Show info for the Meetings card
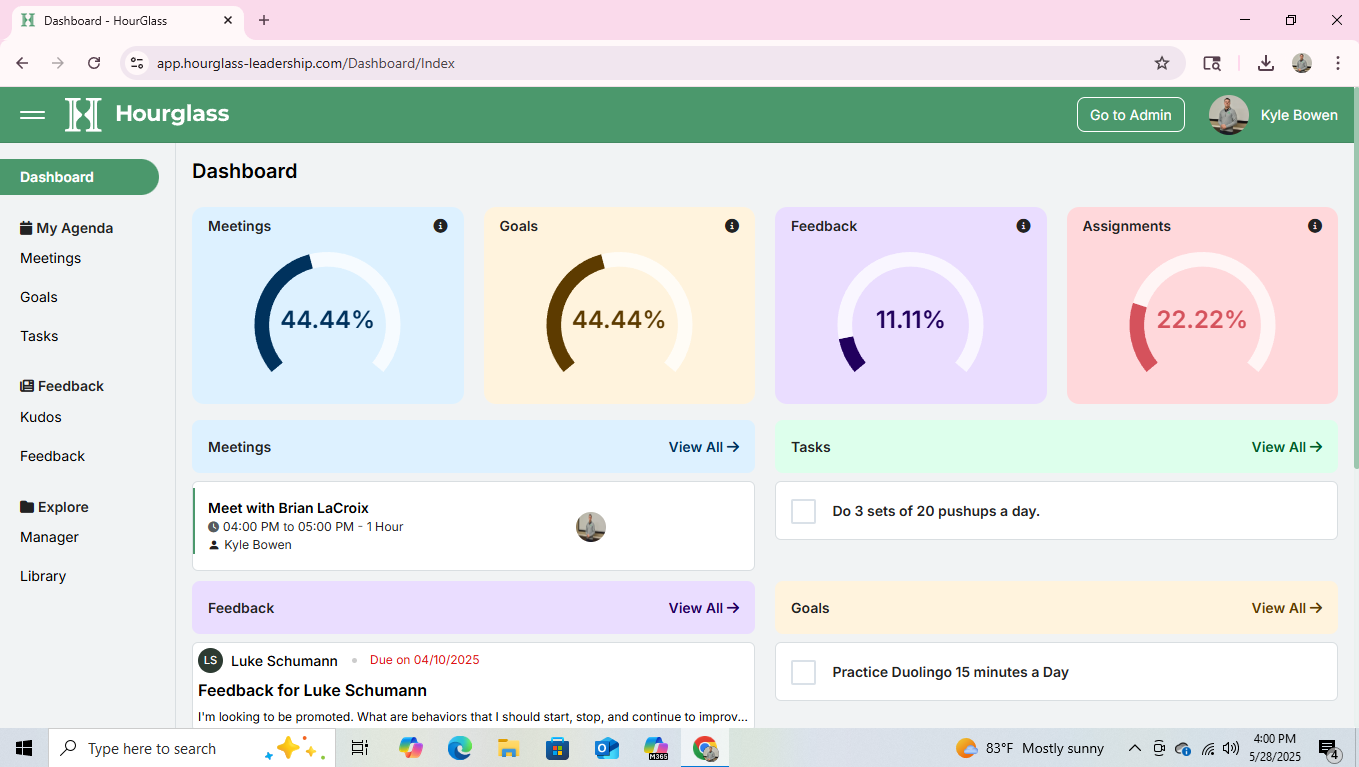The image size is (1359, 767). 440,226
